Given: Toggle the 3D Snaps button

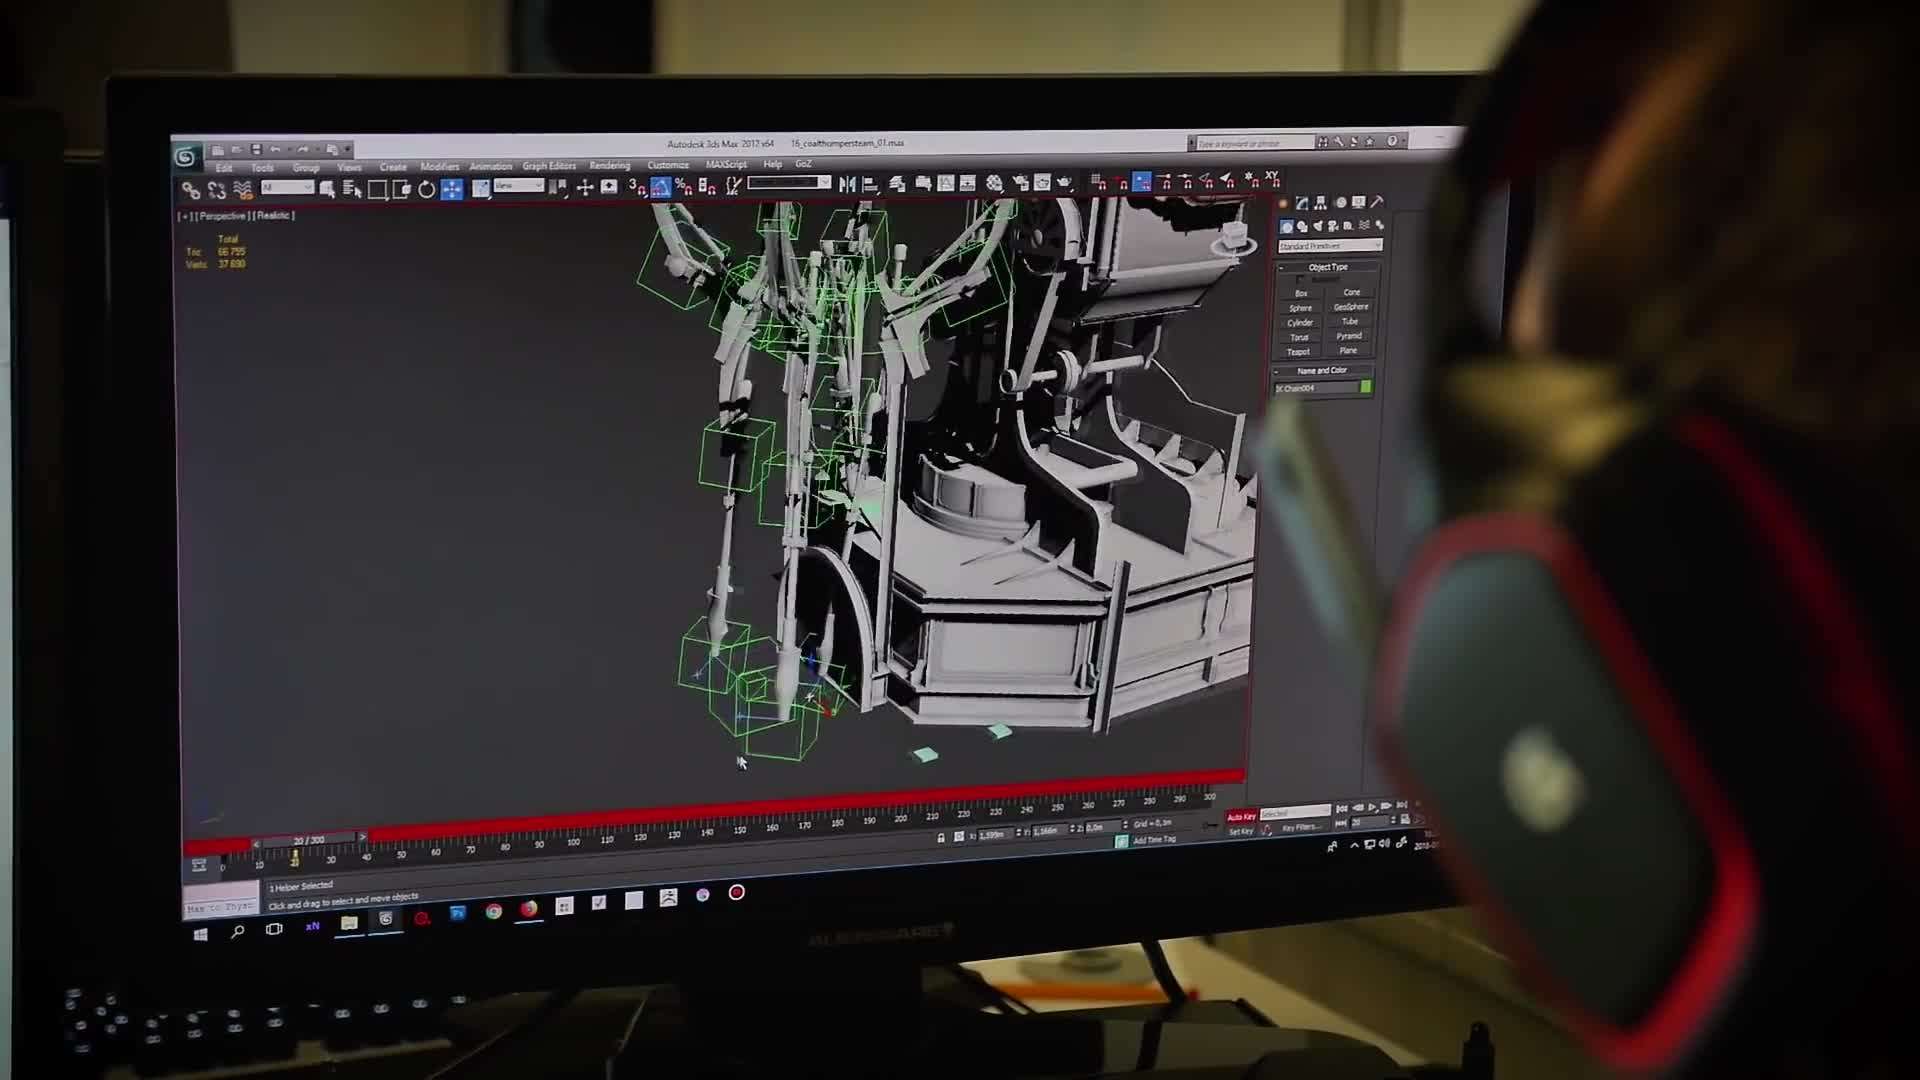Looking at the screenshot, I should (636, 186).
